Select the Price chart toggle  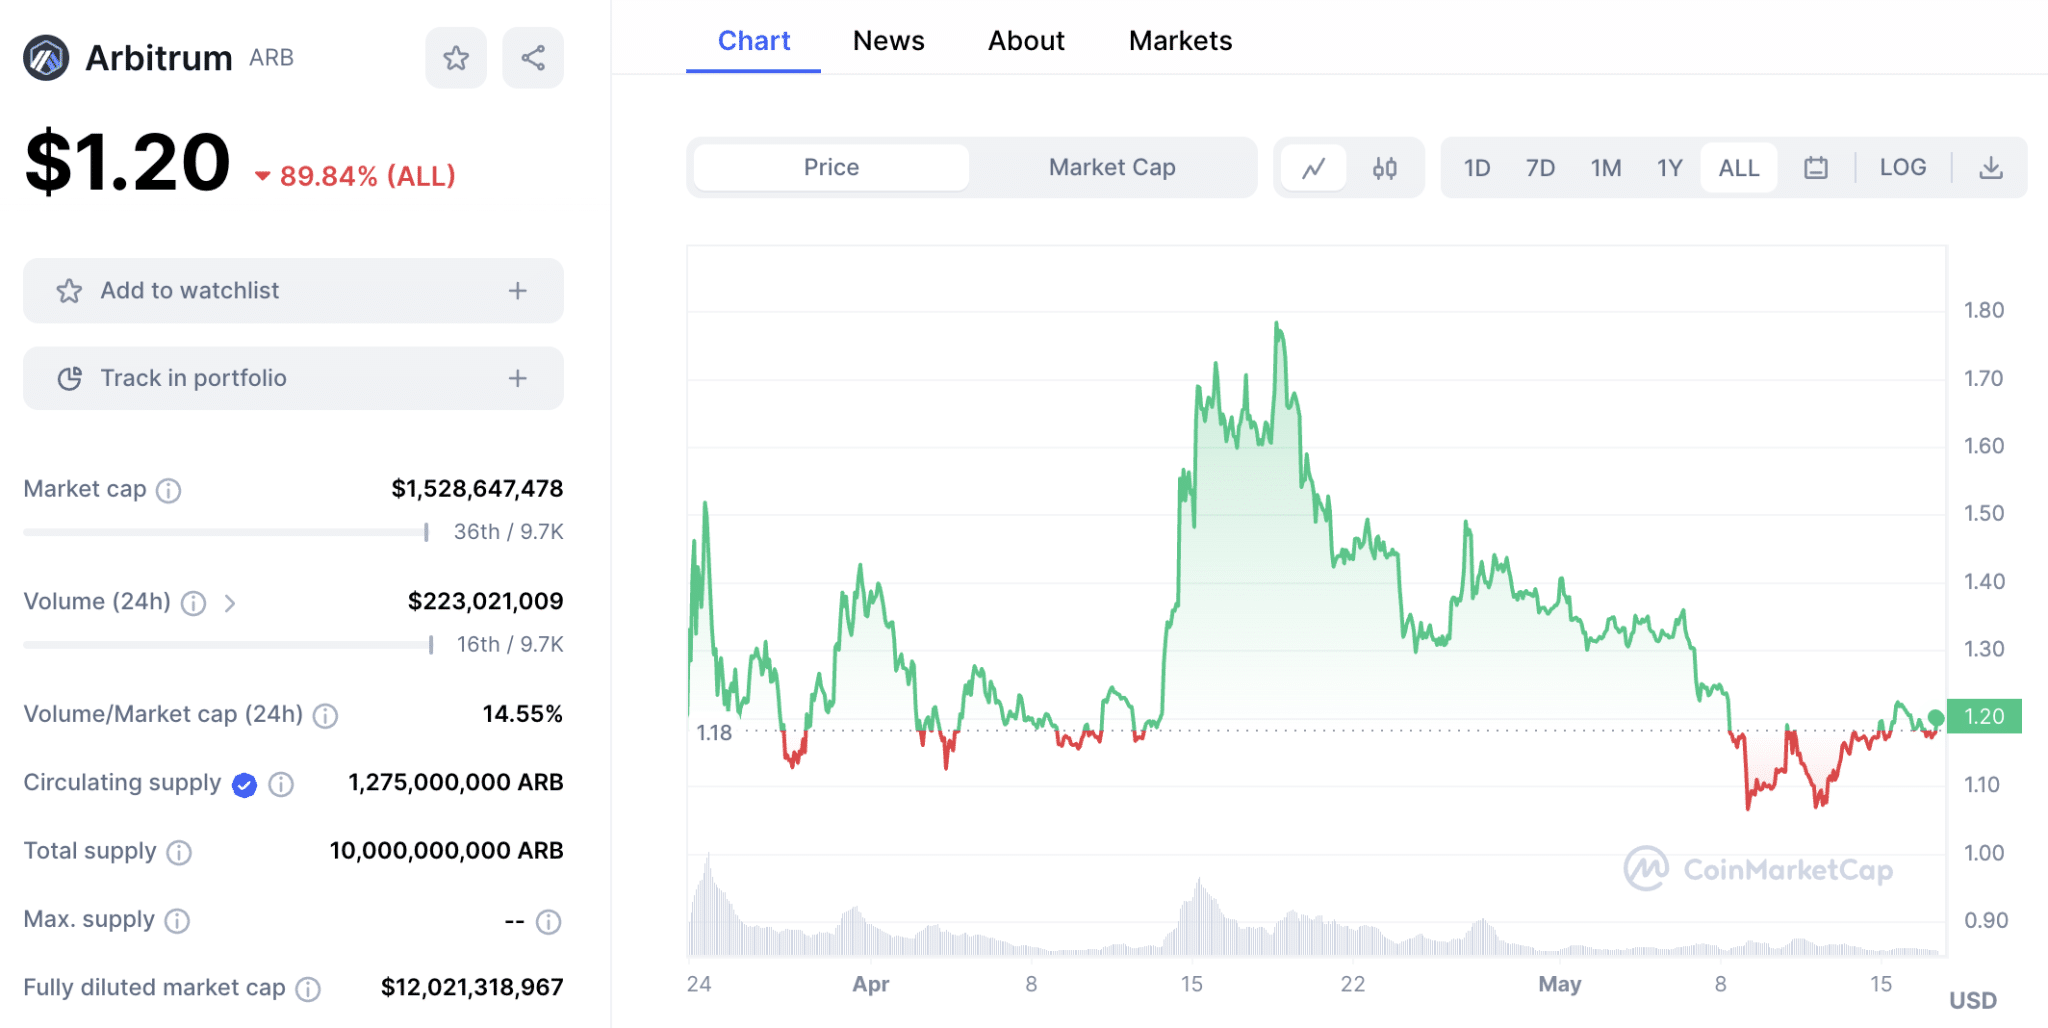point(831,167)
